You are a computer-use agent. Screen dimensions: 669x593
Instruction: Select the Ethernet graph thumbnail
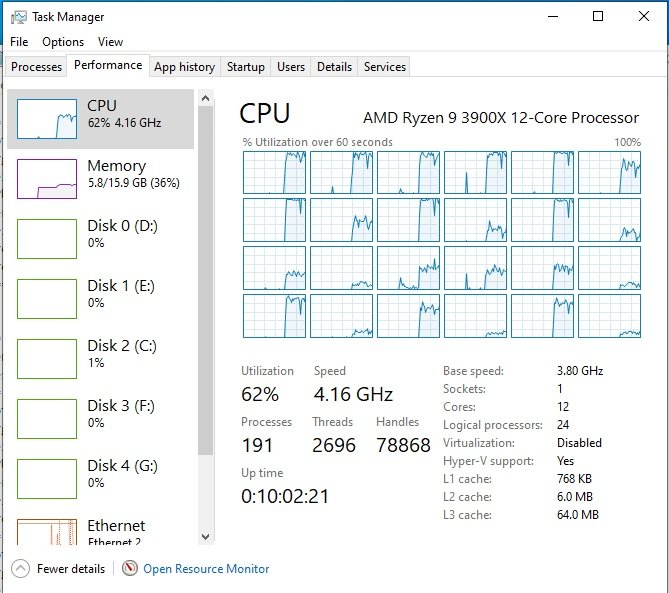coord(47,532)
